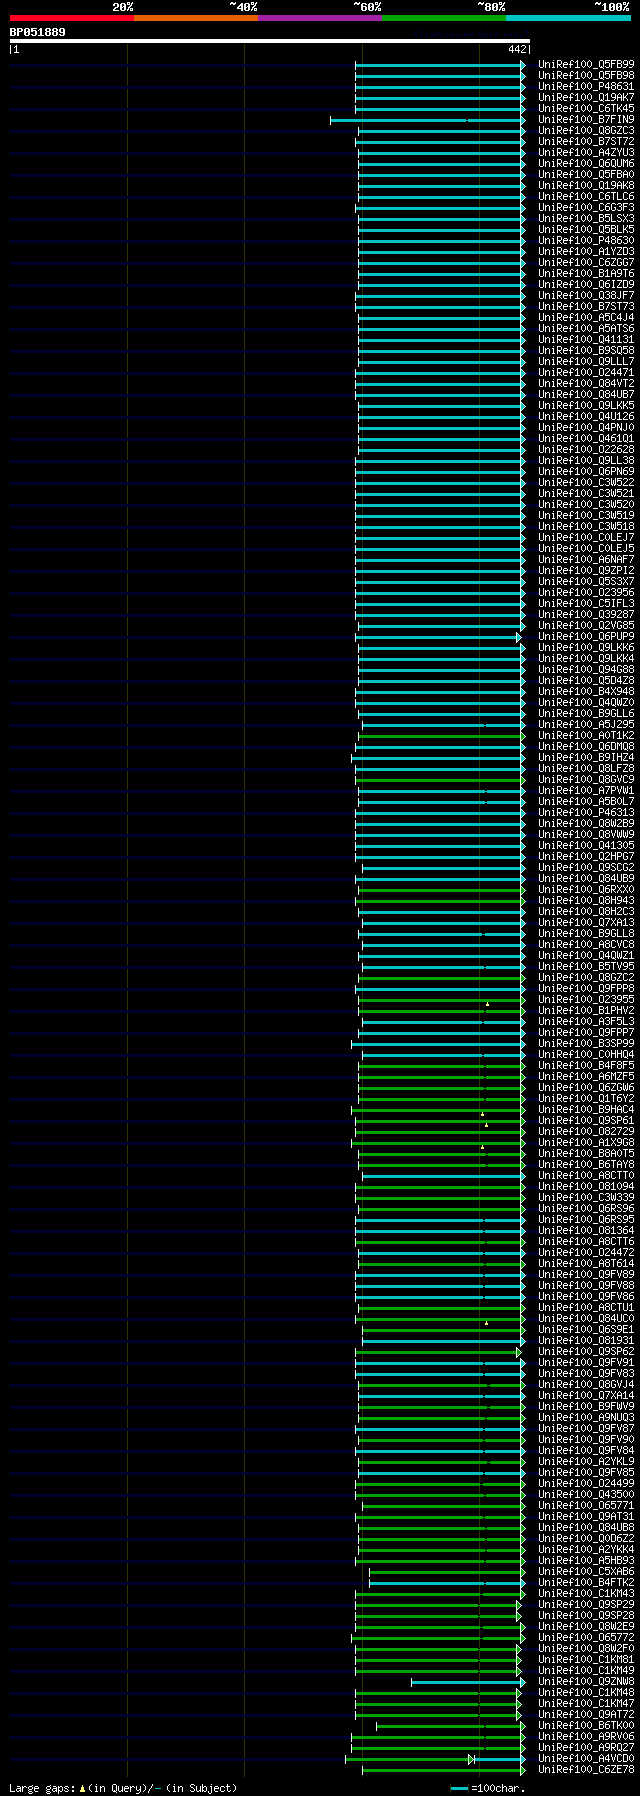
Task: Click the white query ruler bar
Action: [269, 41]
